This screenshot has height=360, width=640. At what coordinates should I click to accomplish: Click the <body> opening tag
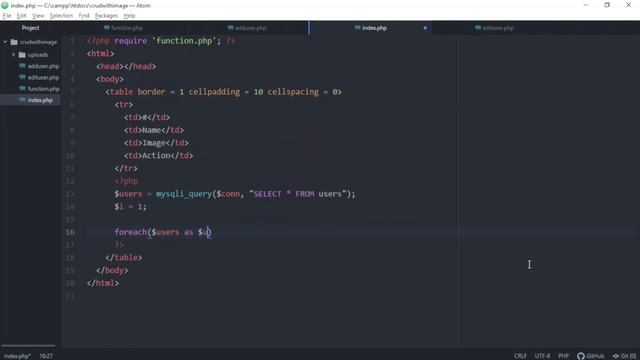tap(110, 79)
